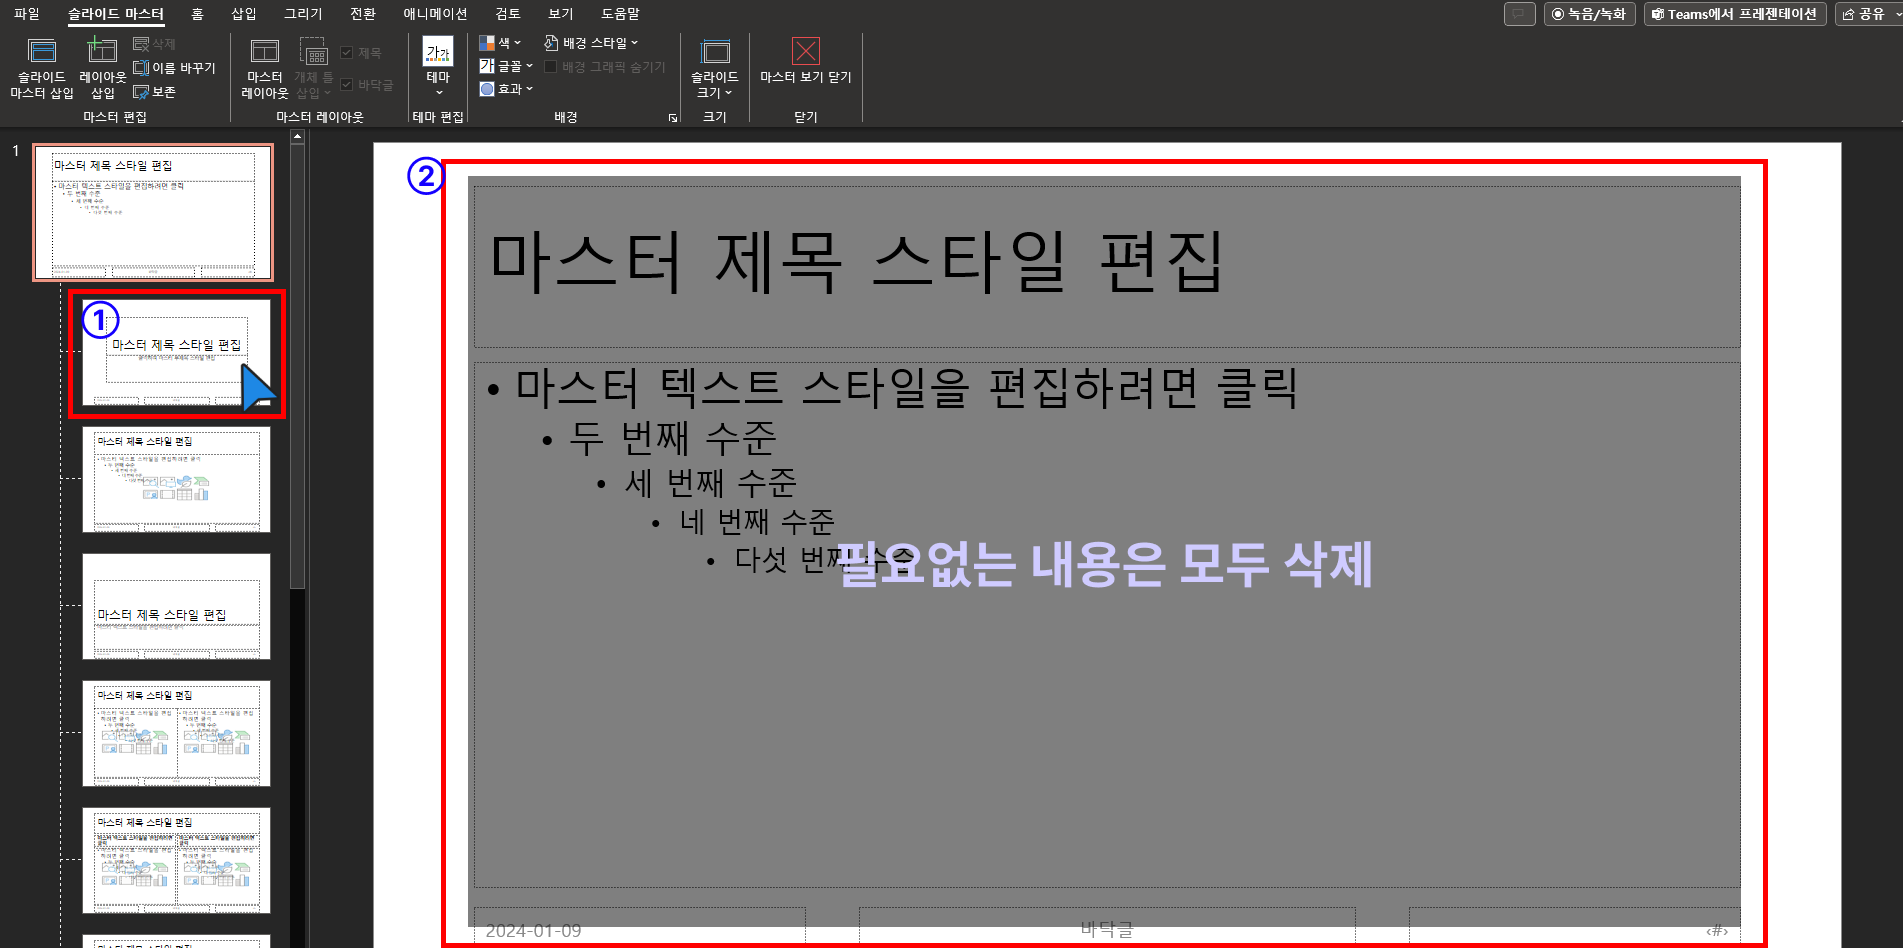
Task: Insert a new slide master
Action: 42,68
